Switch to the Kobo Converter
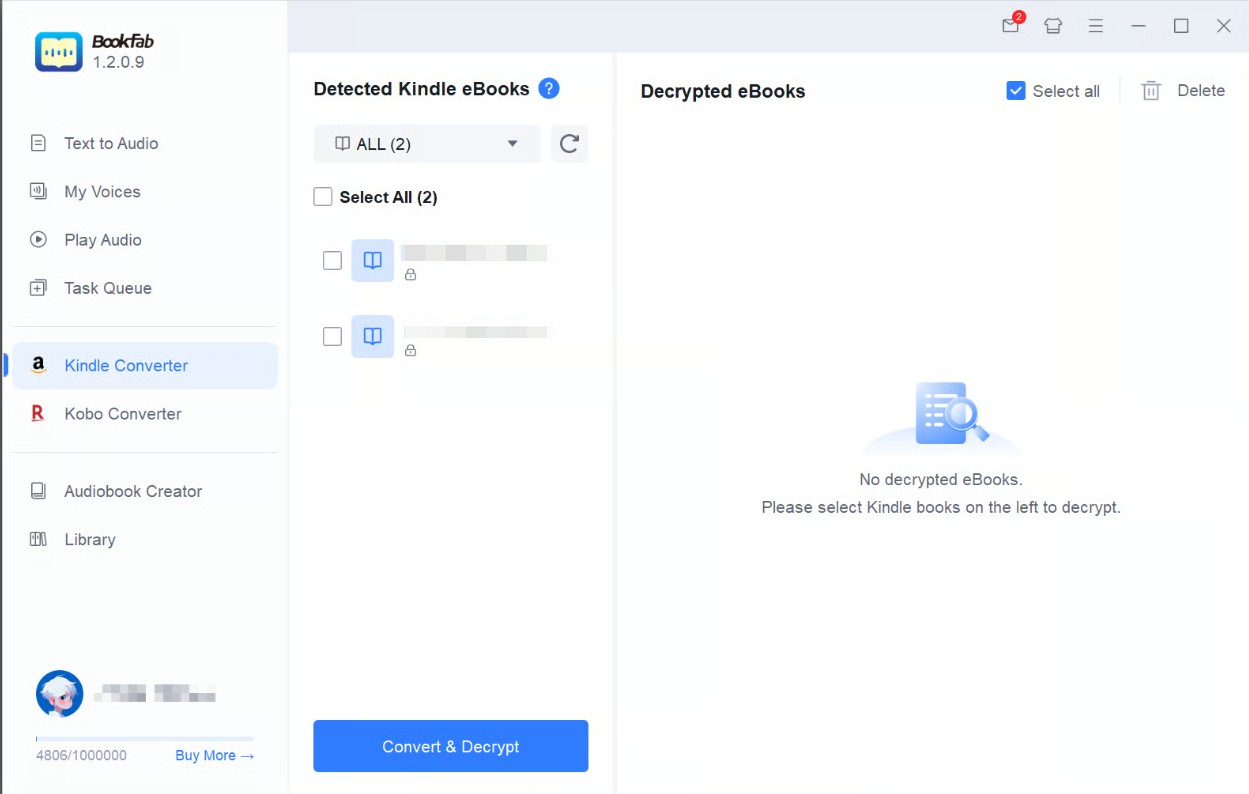 coord(122,413)
